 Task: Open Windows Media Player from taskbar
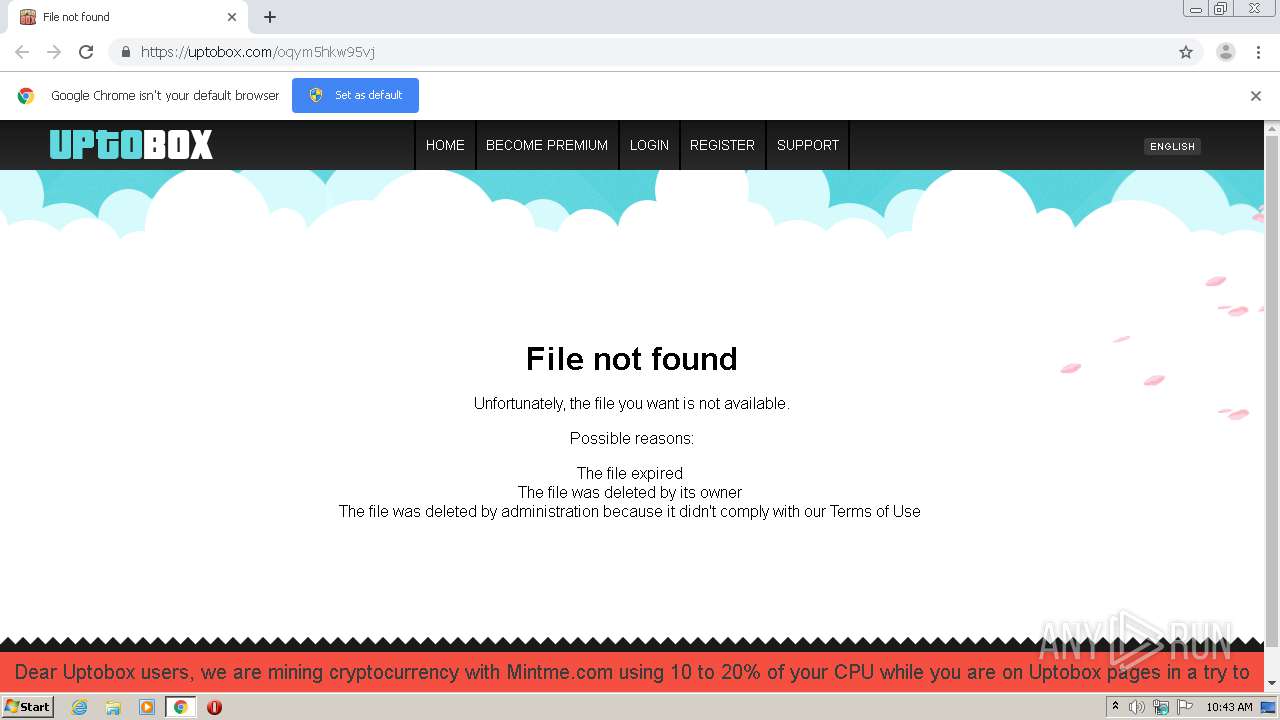(x=147, y=707)
